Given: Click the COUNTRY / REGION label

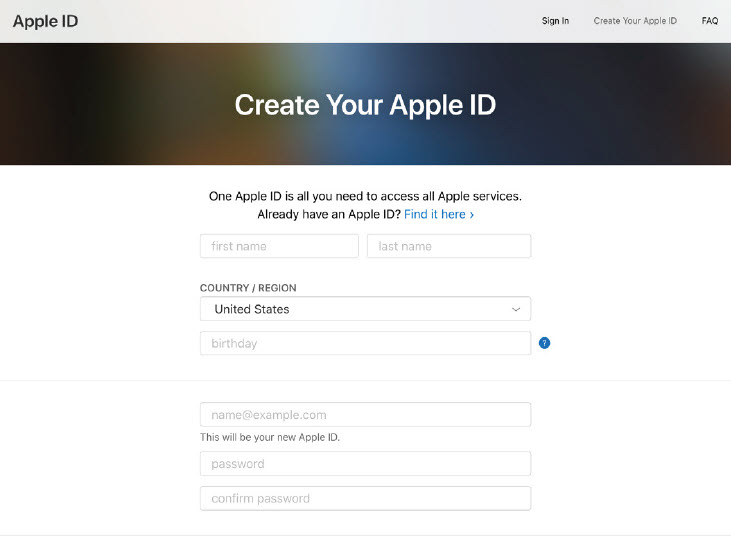Looking at the screenshot, I should 248,288.
